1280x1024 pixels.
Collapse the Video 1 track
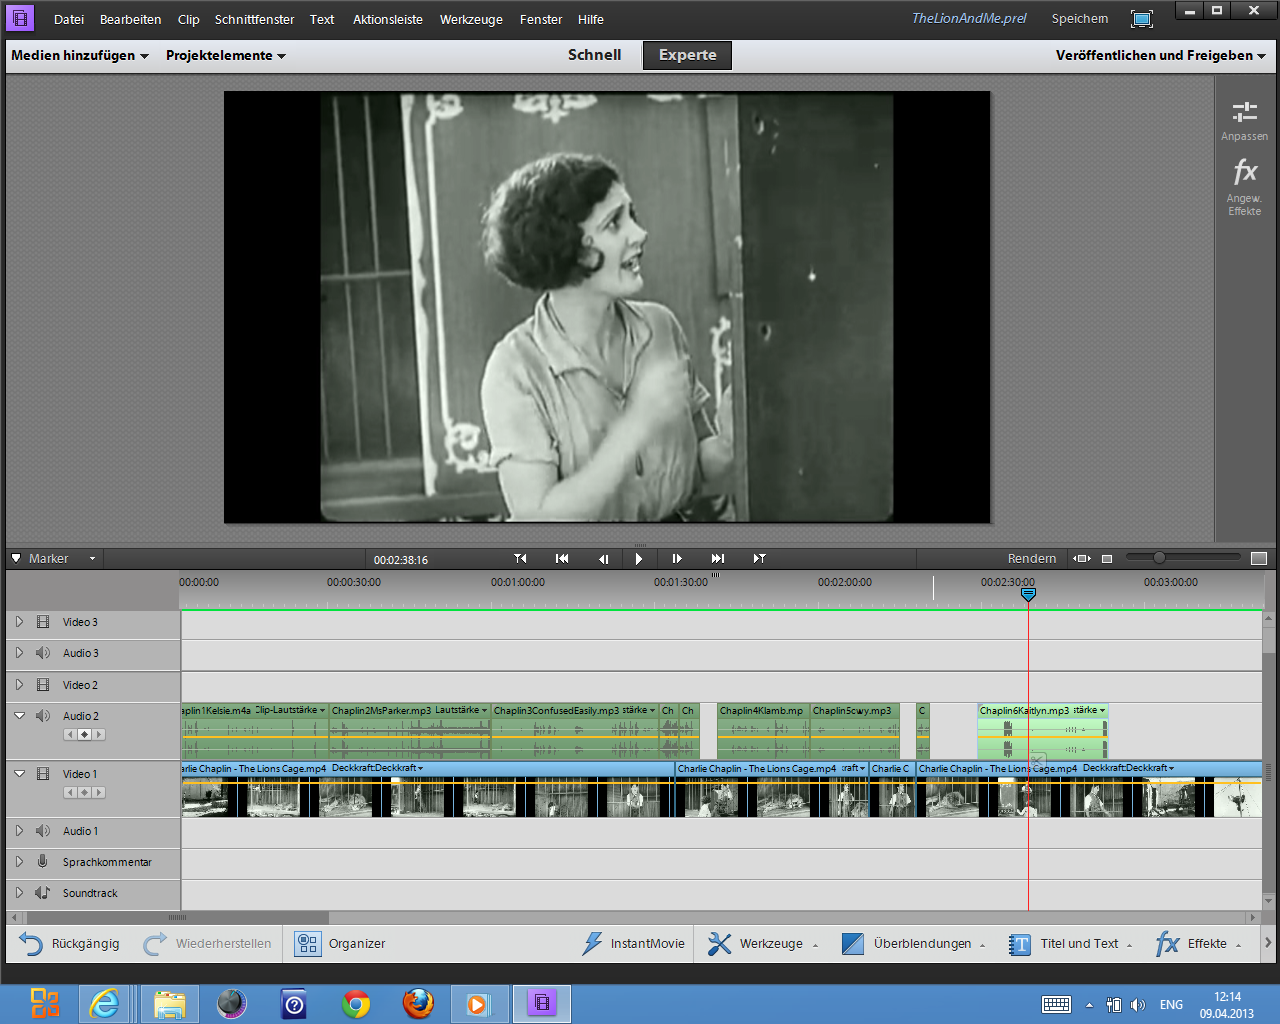coord(19,774)
